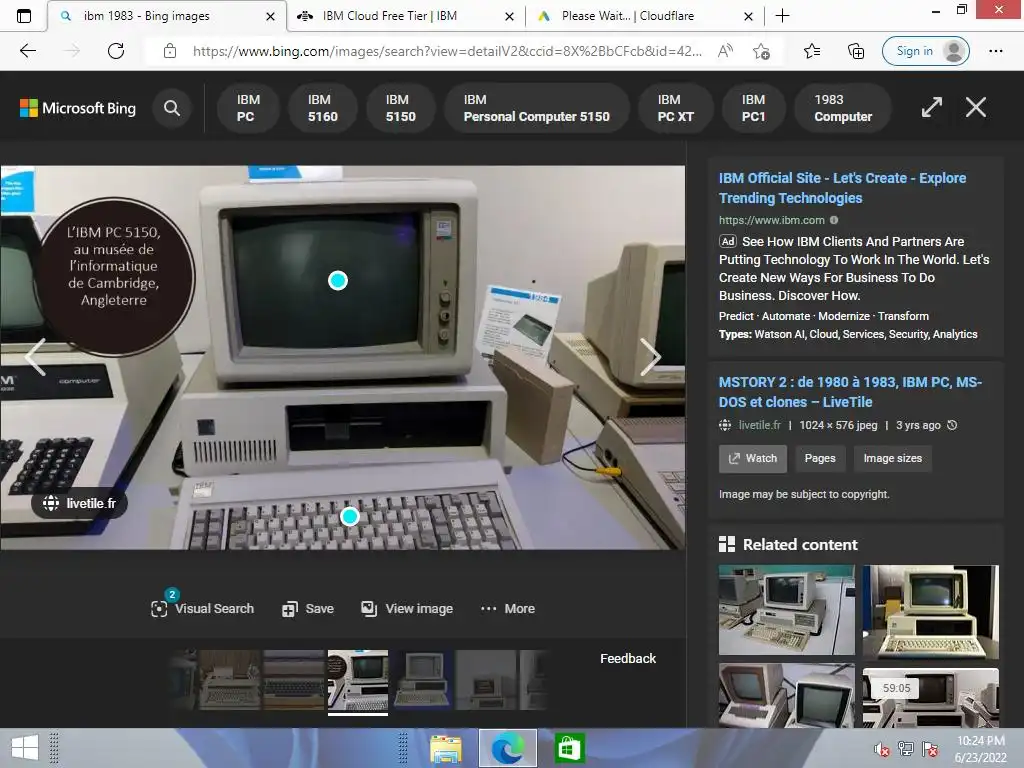Expand image viewer to full screen
Image resolution: width=1024 pixels, height=768 pixels.
point(931,107)
